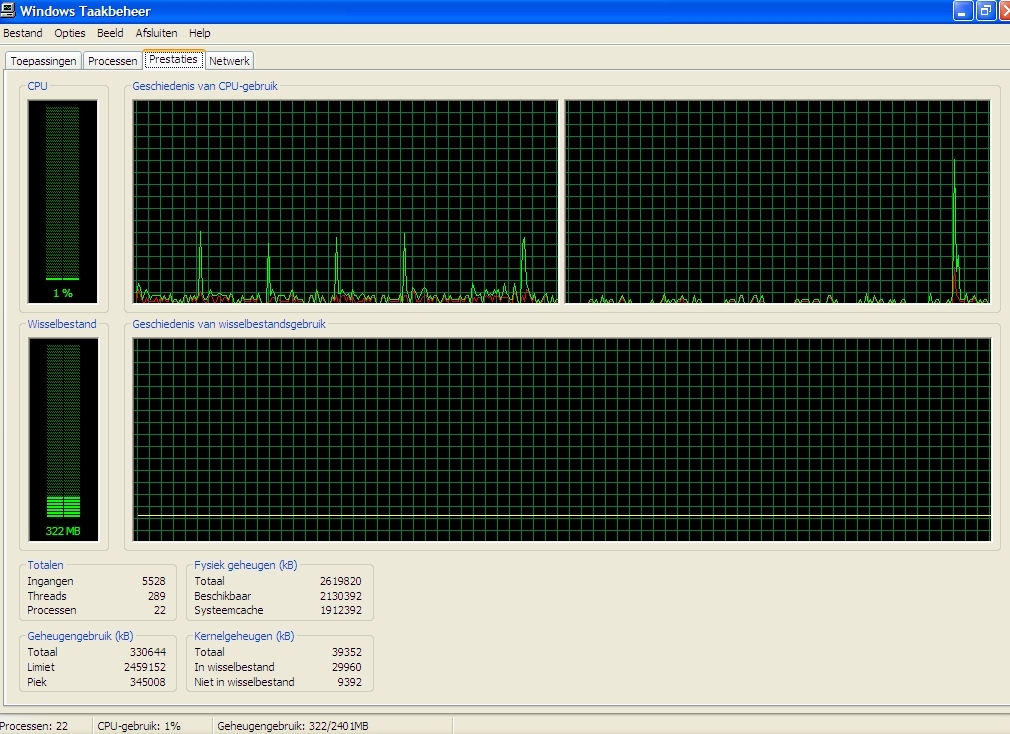Click the Limiet label
Viewport: 1010px width, 734px height.
tap(41, 667)
